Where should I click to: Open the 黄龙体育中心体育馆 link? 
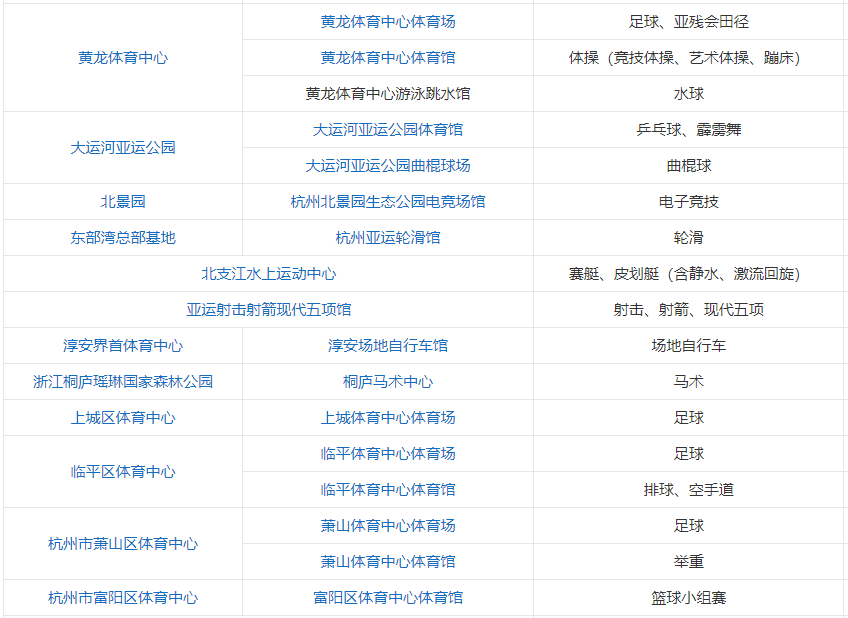pyautogui.click(x=388, y=58)
